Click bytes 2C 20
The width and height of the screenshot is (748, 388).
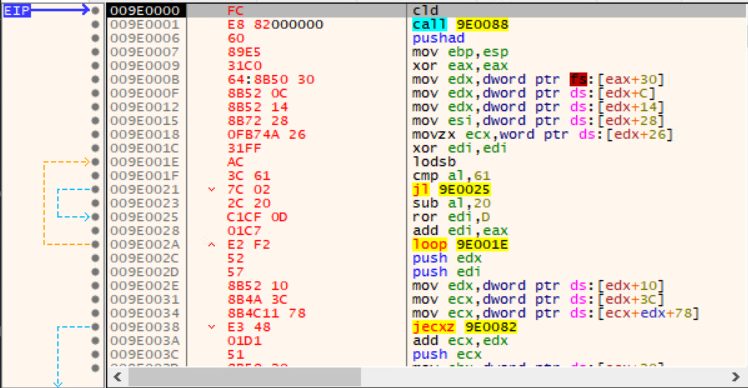tap(249, 203)
